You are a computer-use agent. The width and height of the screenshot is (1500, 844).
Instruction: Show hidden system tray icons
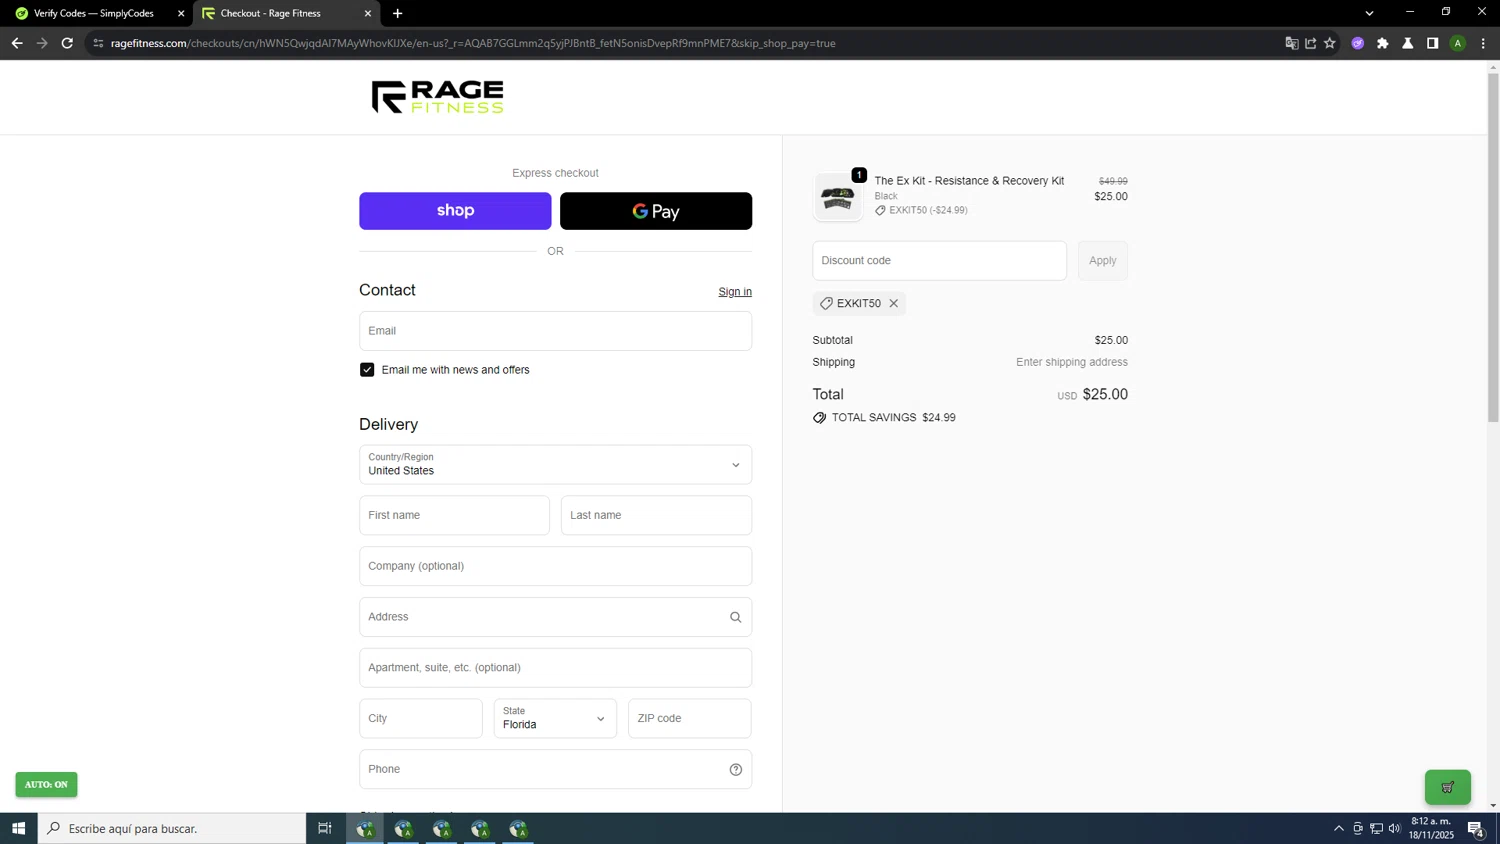(x=1339, y=828)
